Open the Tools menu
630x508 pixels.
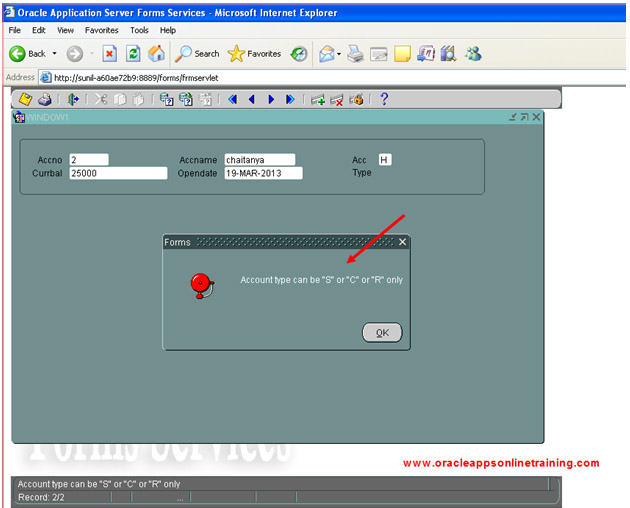click(x=139, y=30)
